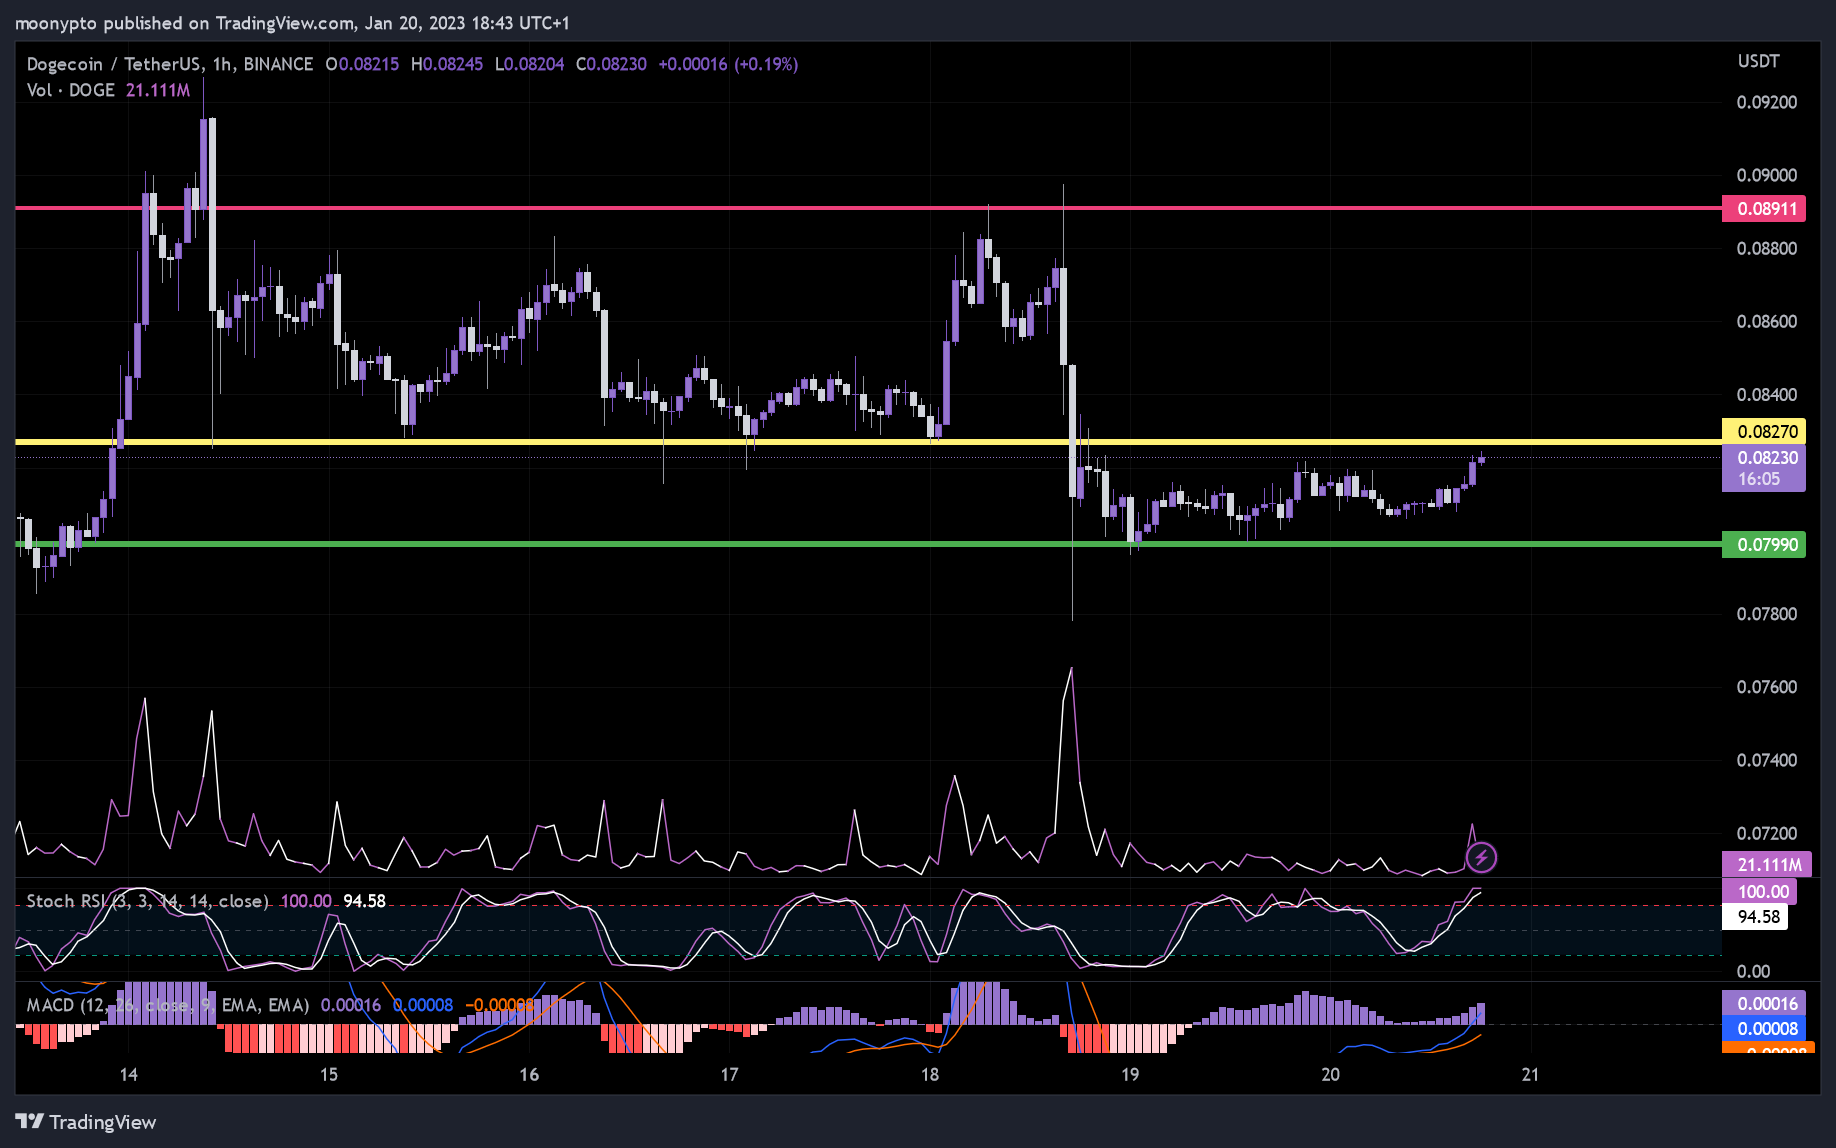
Task: Click date label 19 on time axis
Action: pos(1130,1074)
